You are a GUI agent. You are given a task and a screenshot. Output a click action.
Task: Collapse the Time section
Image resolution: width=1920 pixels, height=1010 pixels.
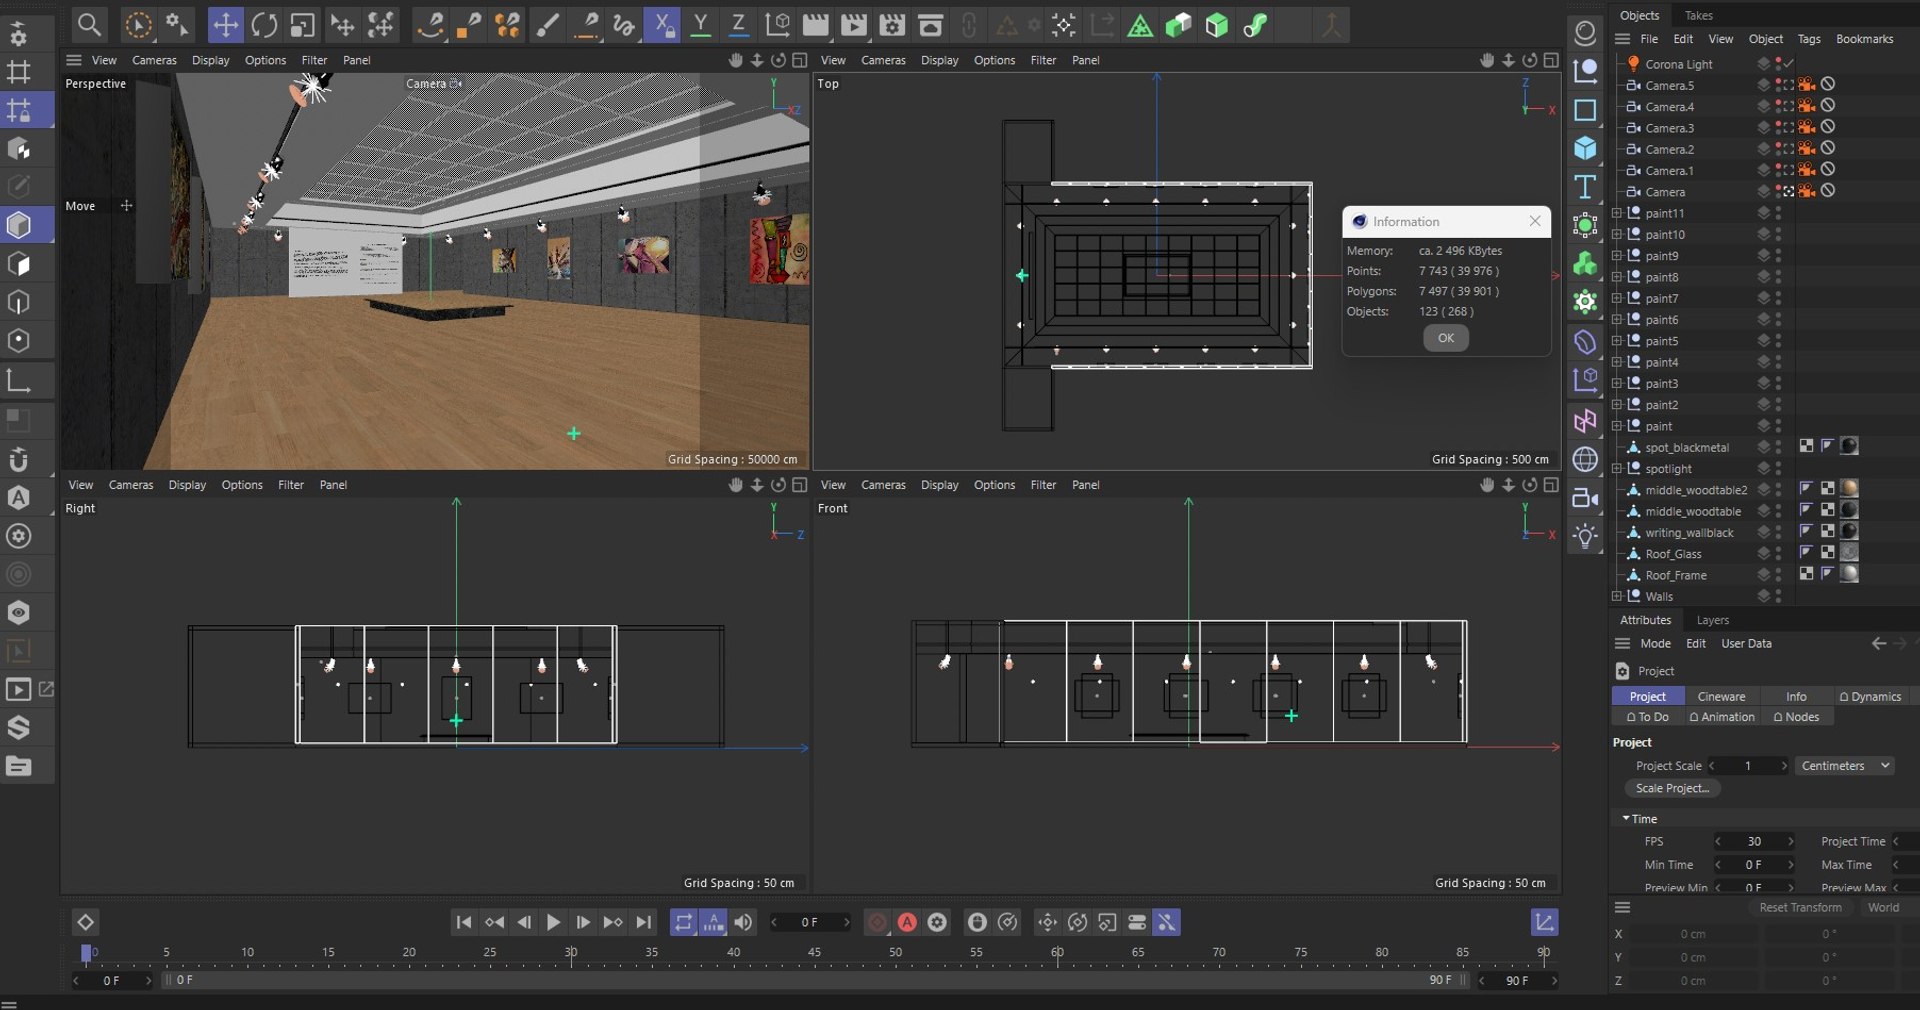click(x=1626, y=818)
